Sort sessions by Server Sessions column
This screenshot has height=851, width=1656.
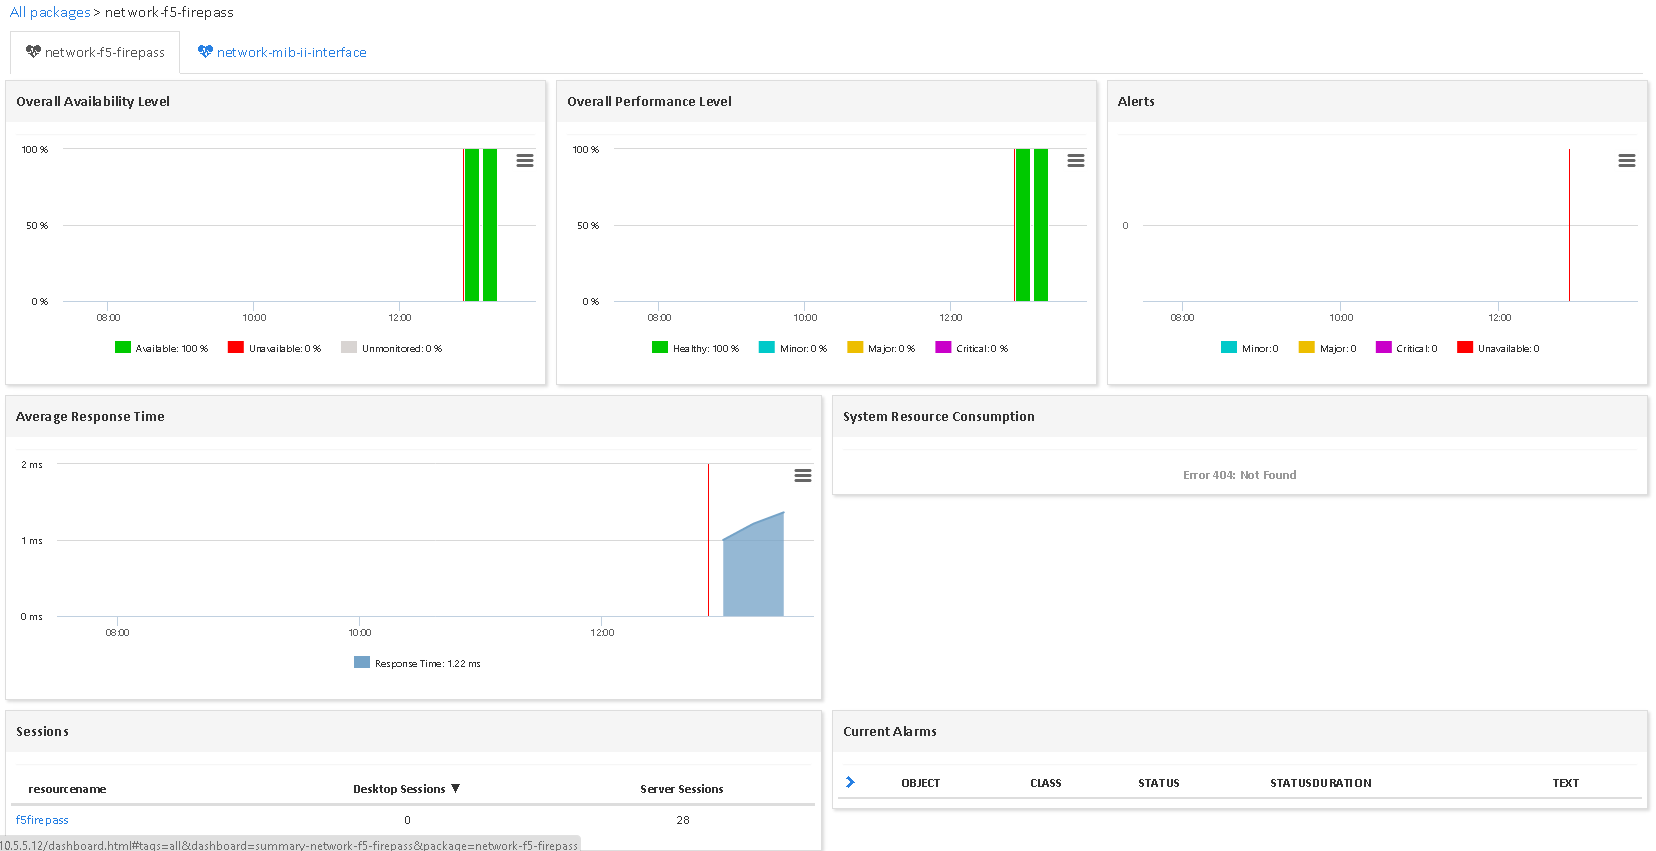pyautogui.click(x=681, y=789)
